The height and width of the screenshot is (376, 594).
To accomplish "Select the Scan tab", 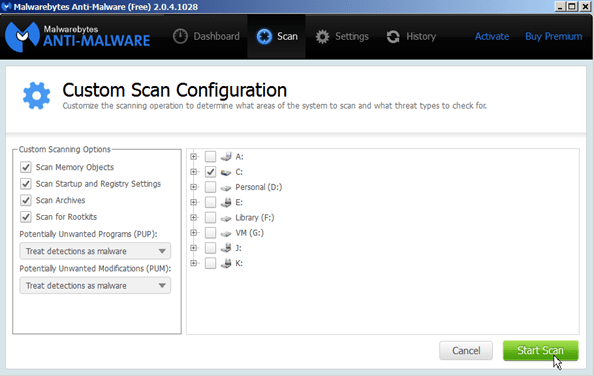I will coord(277,36).
